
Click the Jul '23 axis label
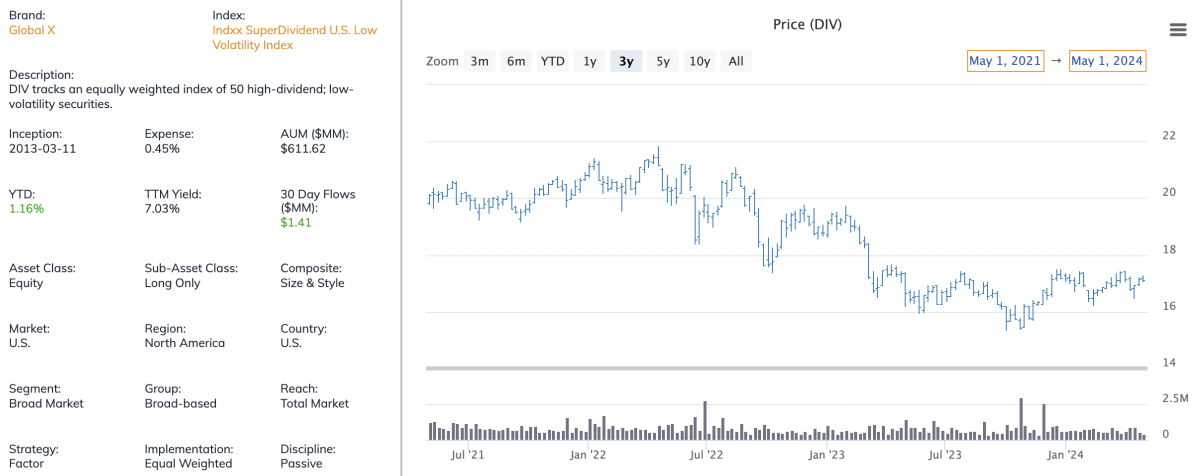945,455
